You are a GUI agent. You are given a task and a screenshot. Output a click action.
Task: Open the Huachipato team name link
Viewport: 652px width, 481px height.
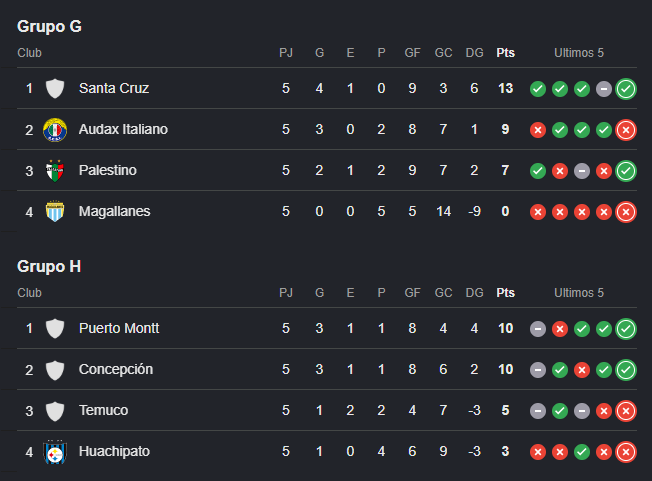coord(114,451)
